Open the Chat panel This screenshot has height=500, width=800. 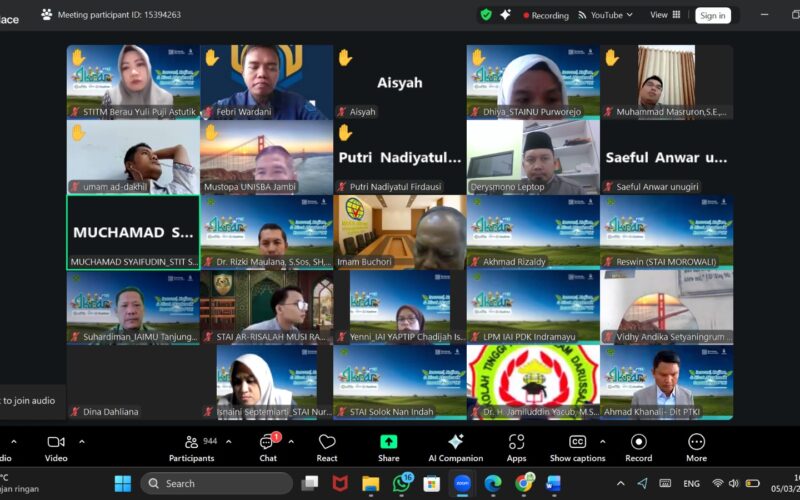[x=268, y=446]
